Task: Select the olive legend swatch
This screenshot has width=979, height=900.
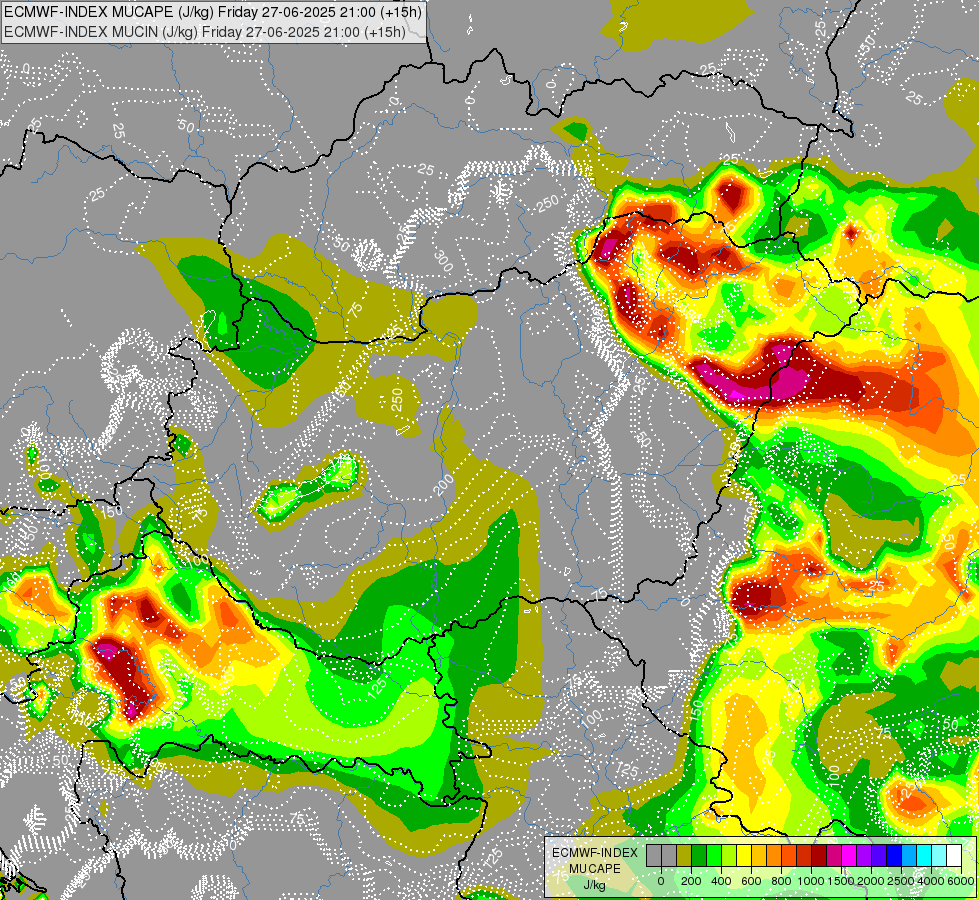Action: pos(684,856)
